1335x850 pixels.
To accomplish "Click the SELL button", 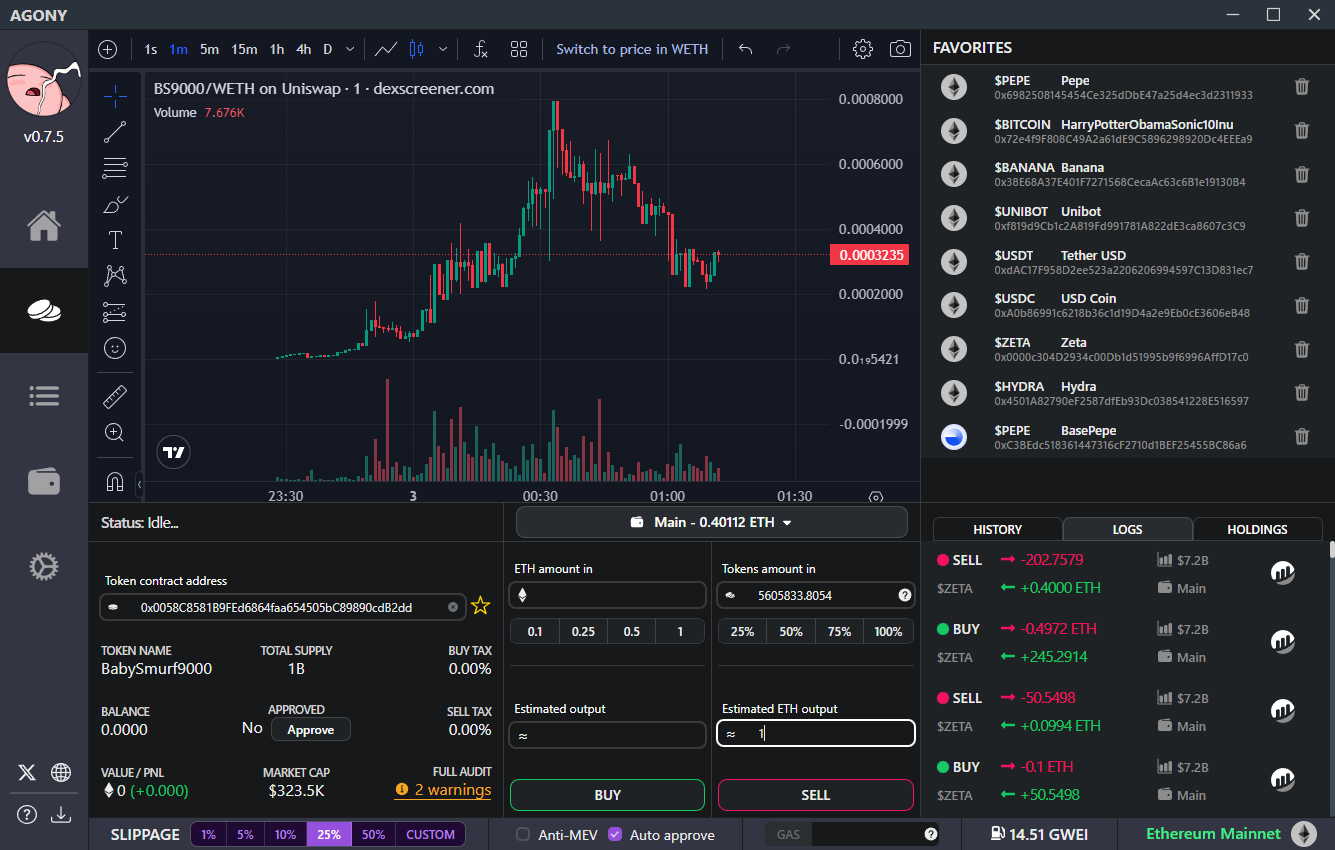I will (x=815, y=795).
